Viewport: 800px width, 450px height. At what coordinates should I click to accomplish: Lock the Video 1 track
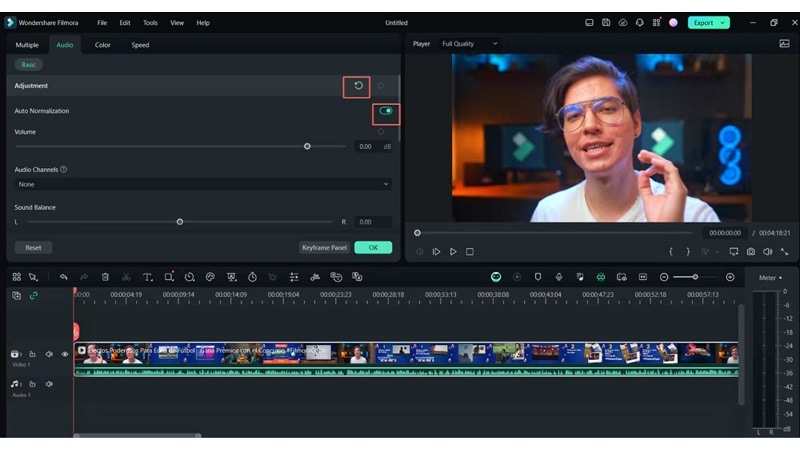32,354
